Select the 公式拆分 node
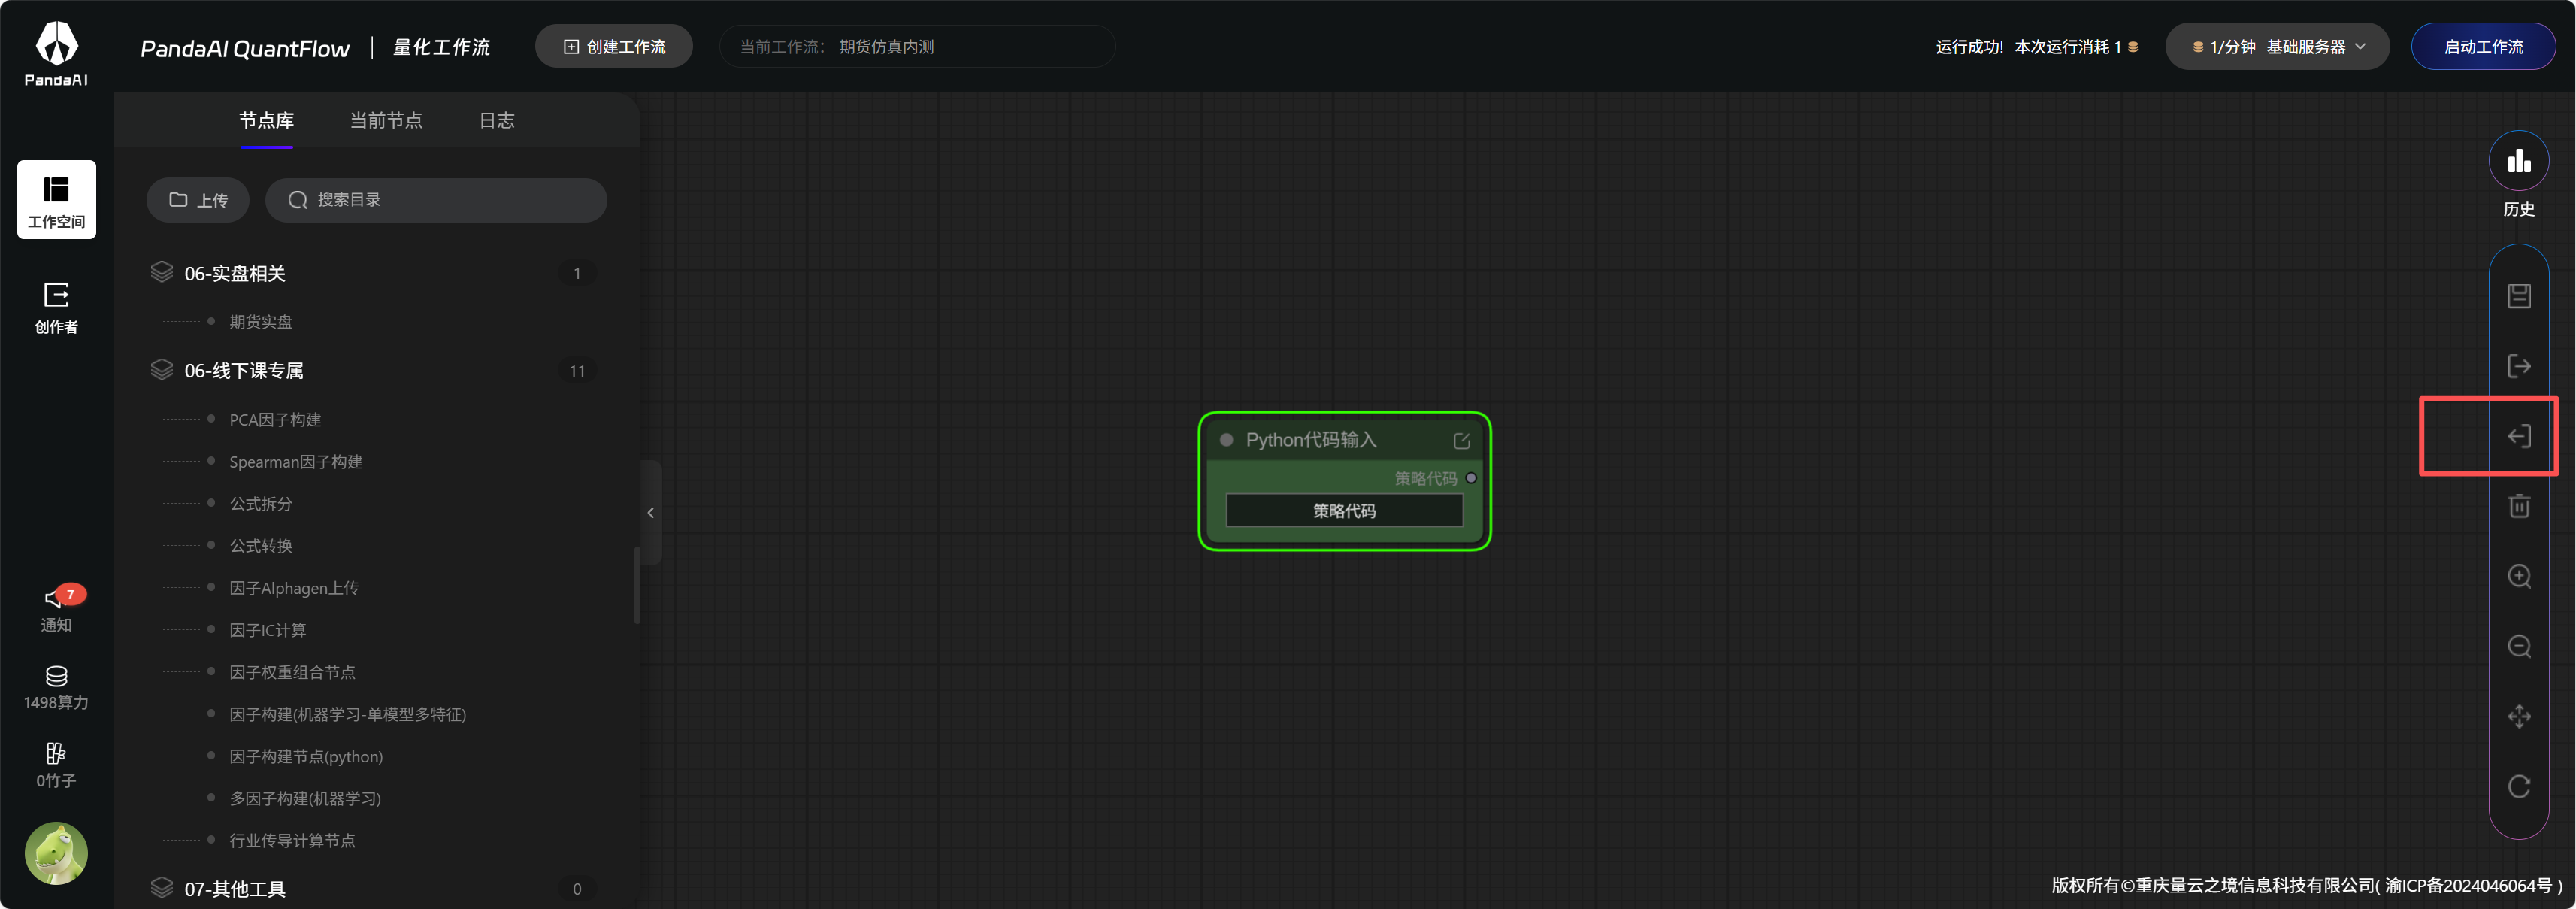2576x909 pixels. point(261,504)
